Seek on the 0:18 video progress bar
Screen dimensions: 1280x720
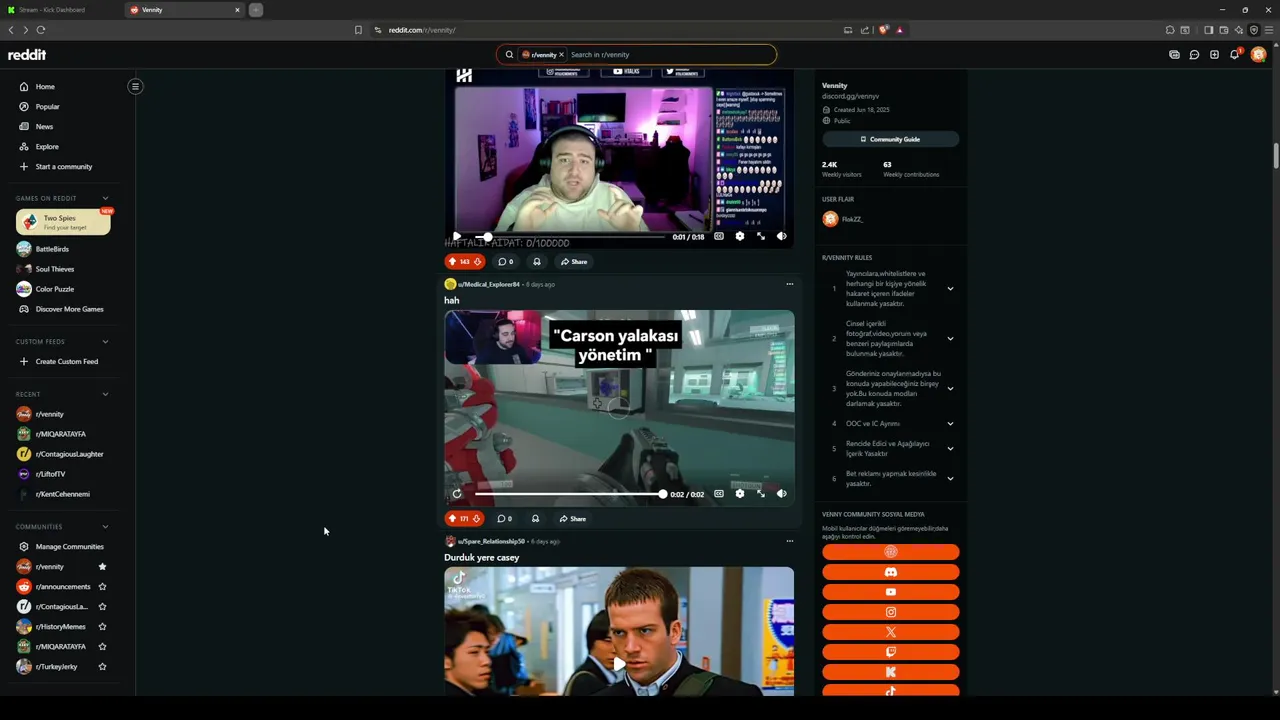click(570, 237)
